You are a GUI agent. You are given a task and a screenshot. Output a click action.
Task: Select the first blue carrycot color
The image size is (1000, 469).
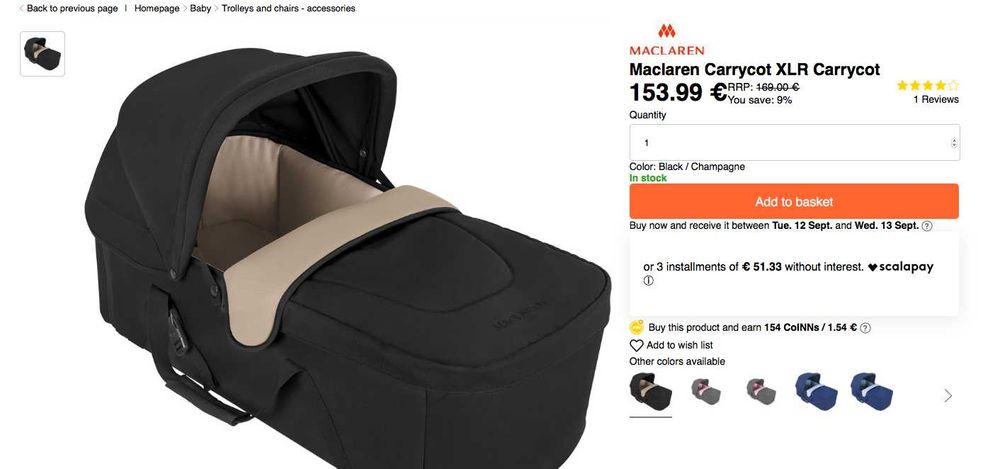click(816, 391)
